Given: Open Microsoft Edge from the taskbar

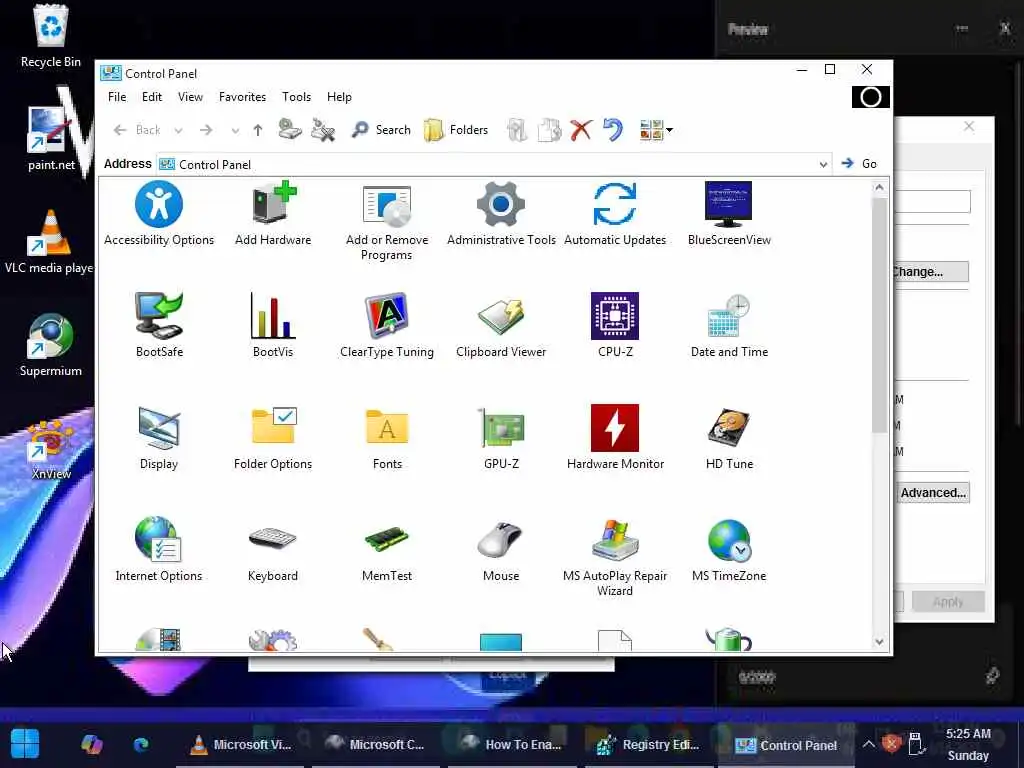Looking at the screenshot, I should click(x=140, y=744).
